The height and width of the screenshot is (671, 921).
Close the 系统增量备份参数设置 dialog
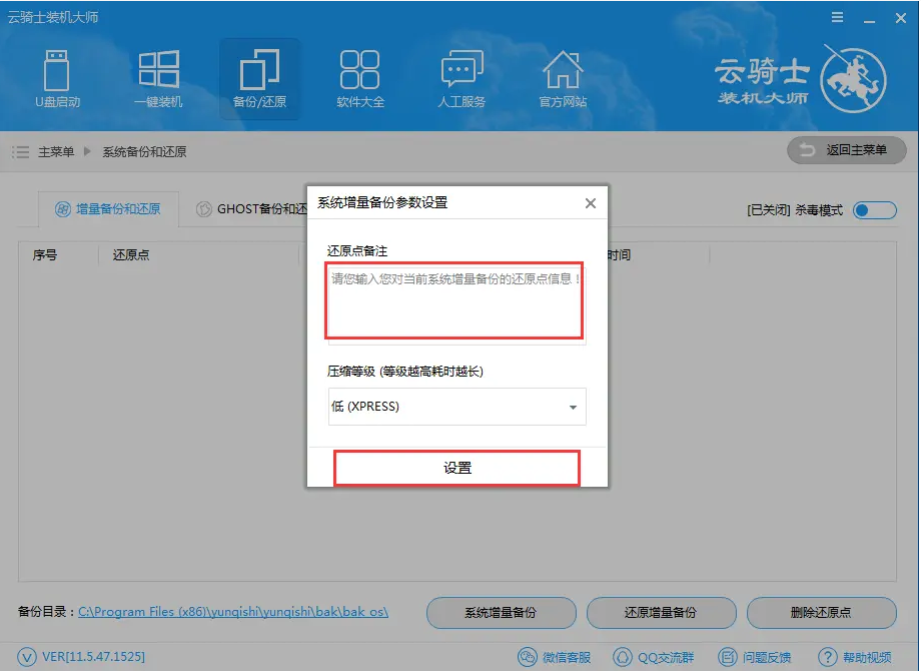pos(590,203)
